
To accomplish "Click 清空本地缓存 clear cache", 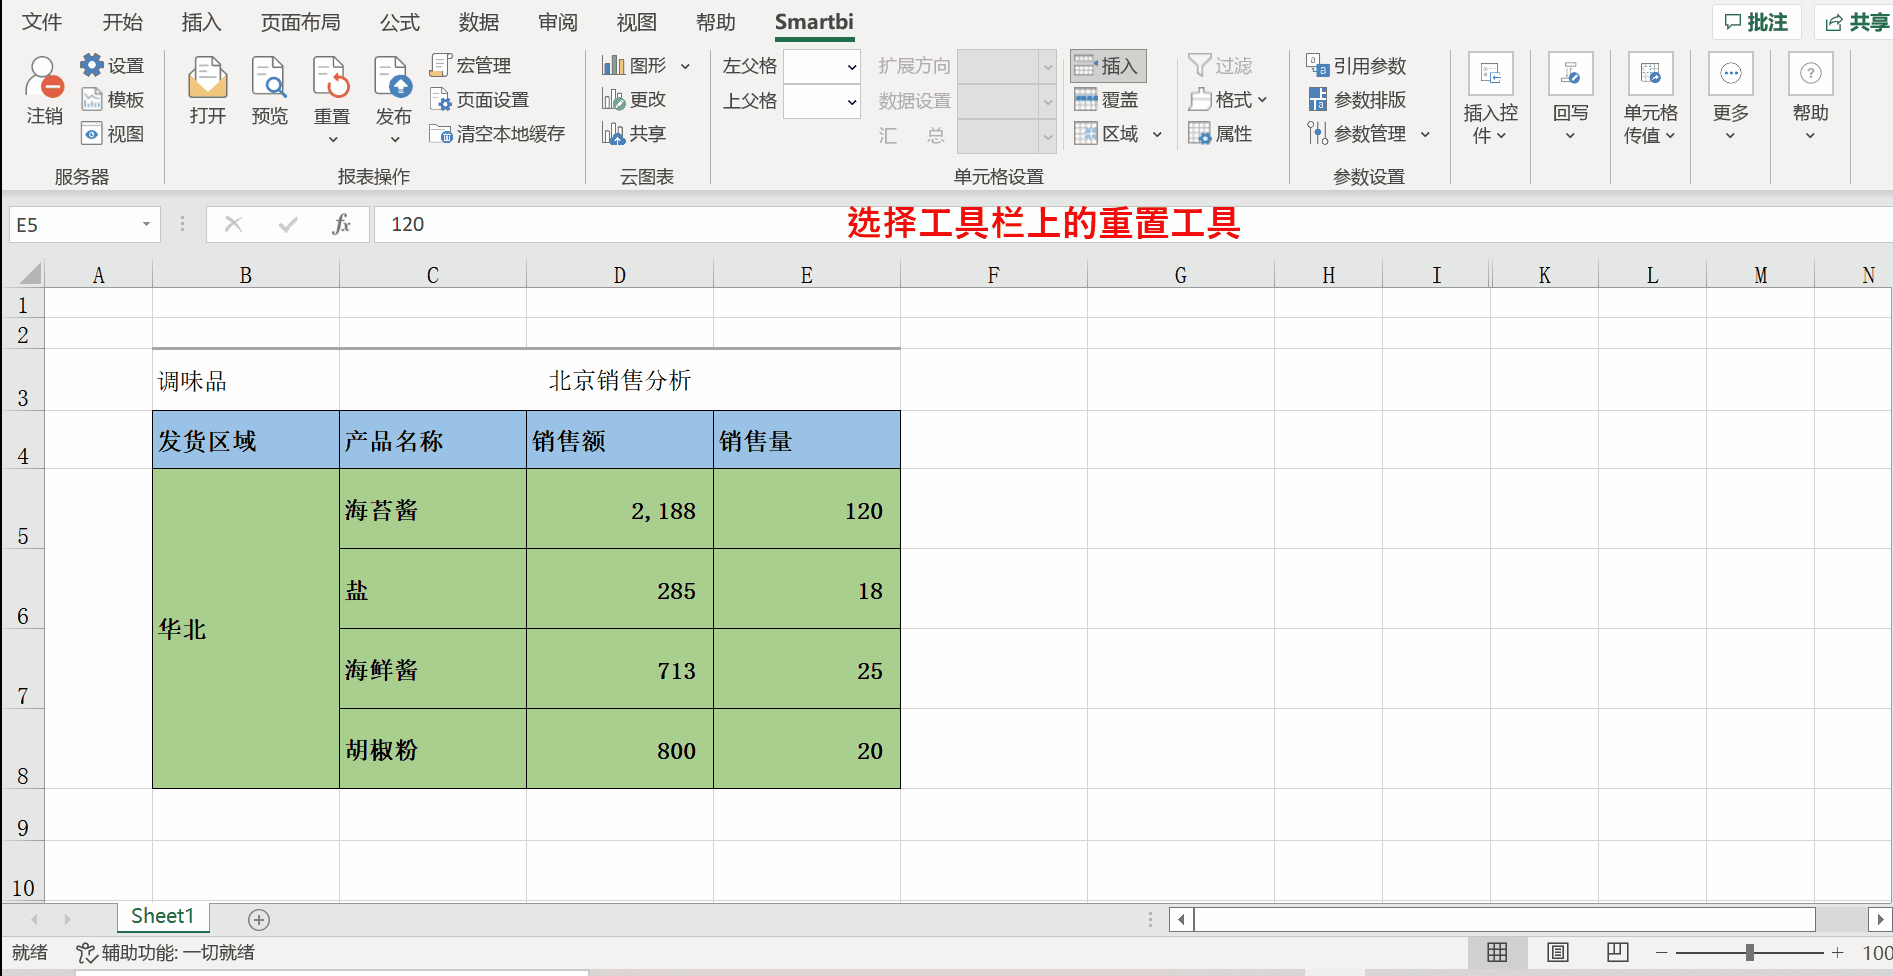I will 497,134.
